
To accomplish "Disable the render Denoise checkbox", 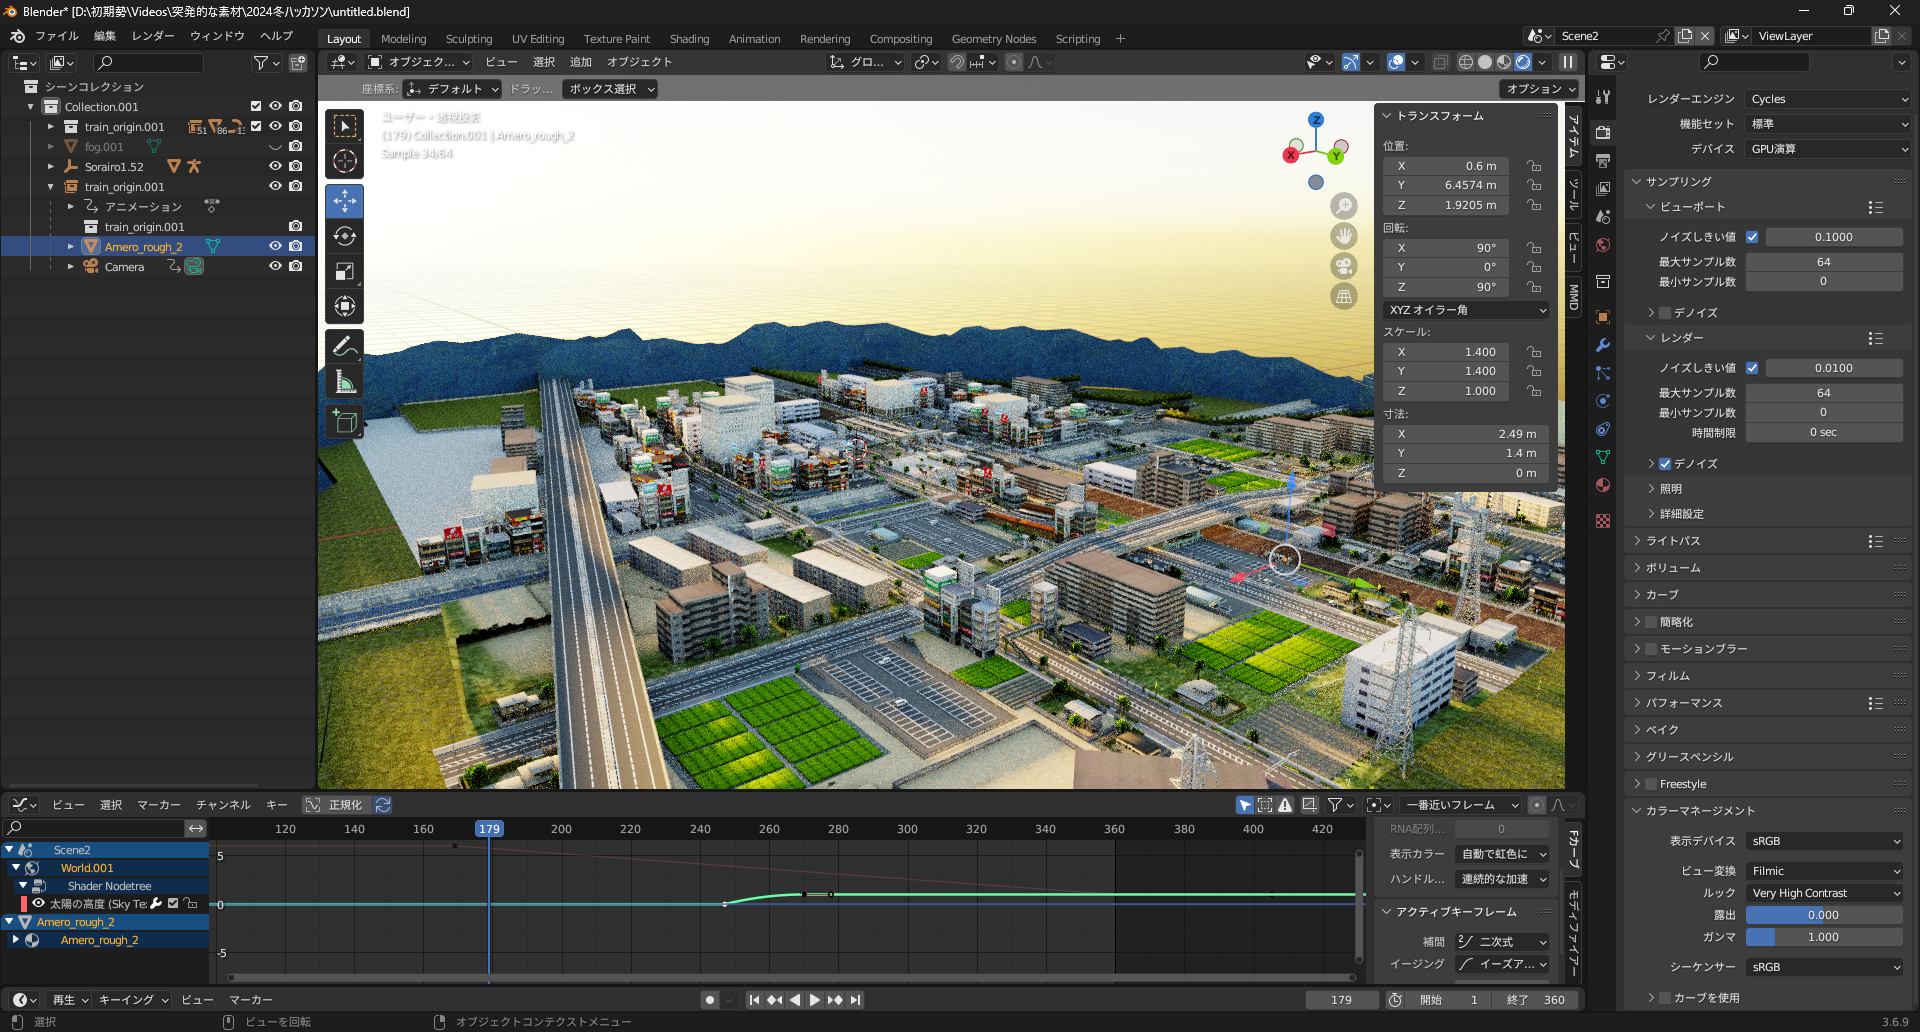I will [x=1665, y=464].
